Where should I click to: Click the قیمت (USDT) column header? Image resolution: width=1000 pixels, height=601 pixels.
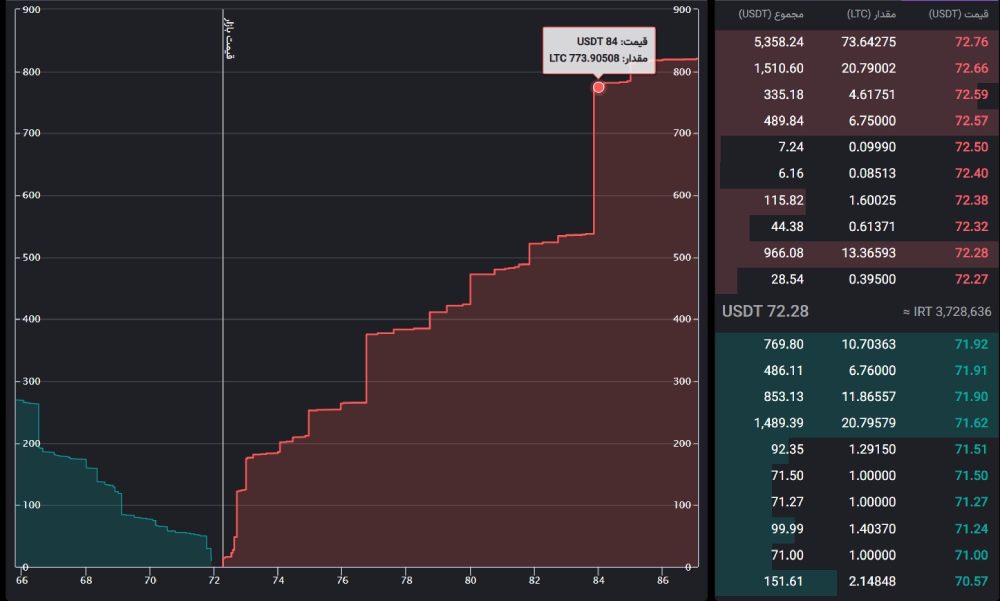[959, 14]
